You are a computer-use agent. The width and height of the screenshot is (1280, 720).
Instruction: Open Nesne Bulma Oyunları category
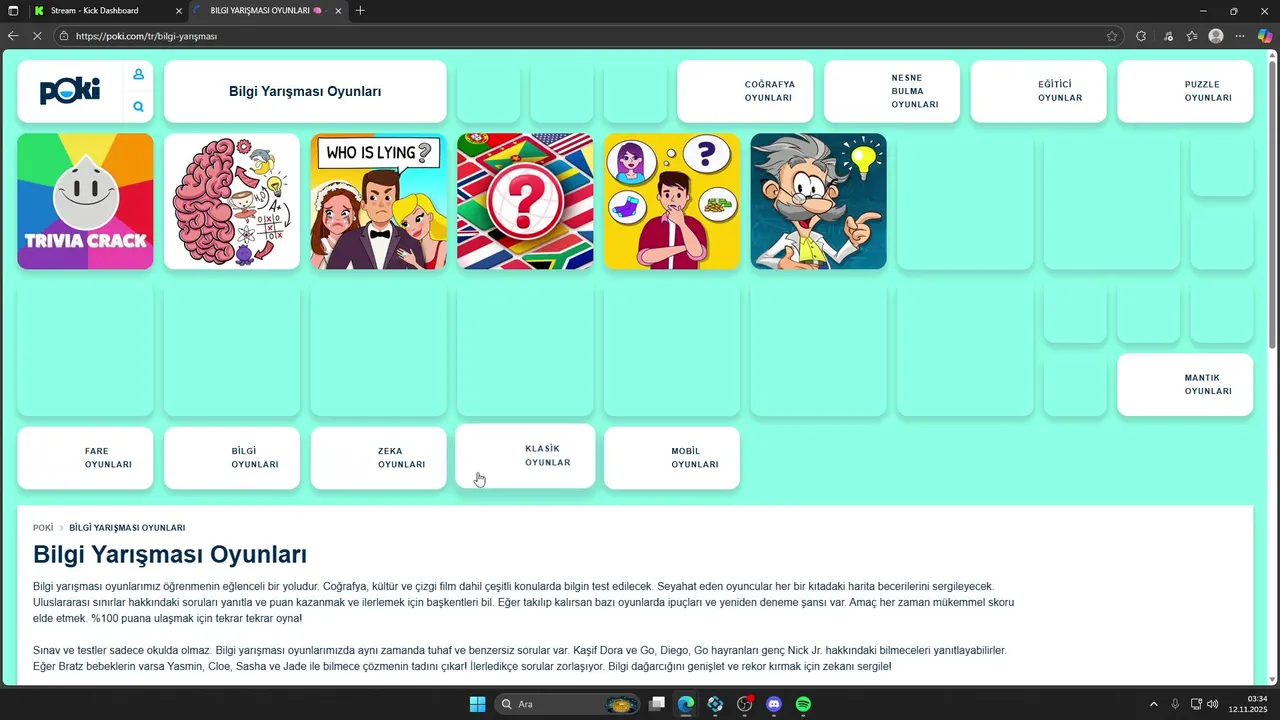(892, 91)
